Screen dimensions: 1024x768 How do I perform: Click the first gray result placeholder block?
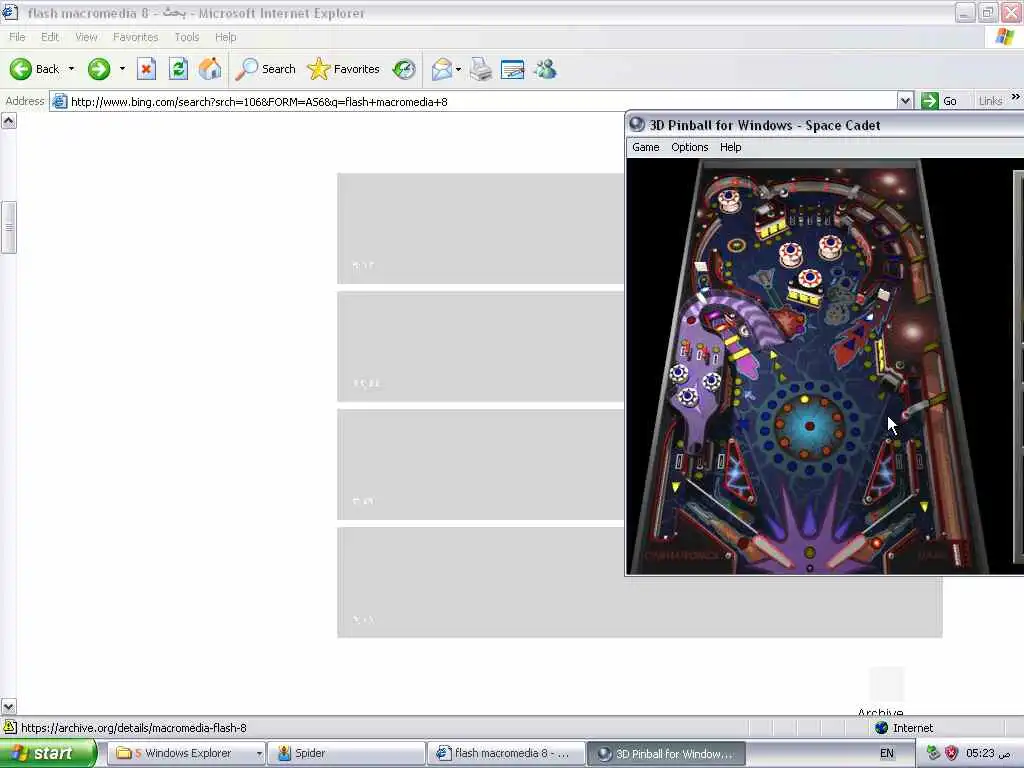point(481,229)
